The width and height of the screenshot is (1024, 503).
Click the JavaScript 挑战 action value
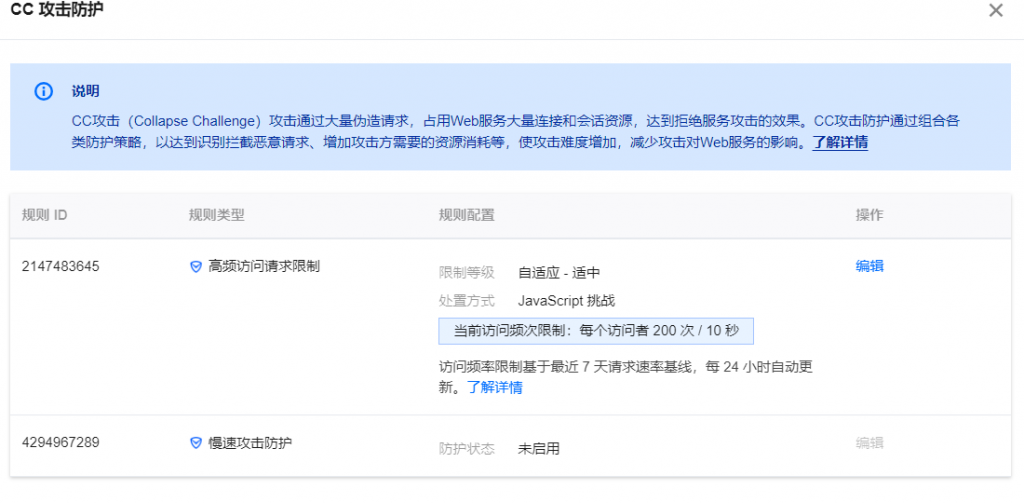(567, 300)
